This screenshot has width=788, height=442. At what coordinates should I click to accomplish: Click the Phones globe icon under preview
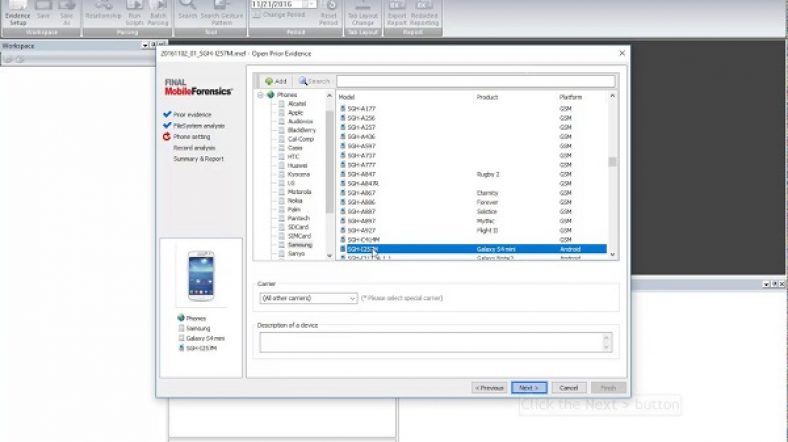(181, 318)
